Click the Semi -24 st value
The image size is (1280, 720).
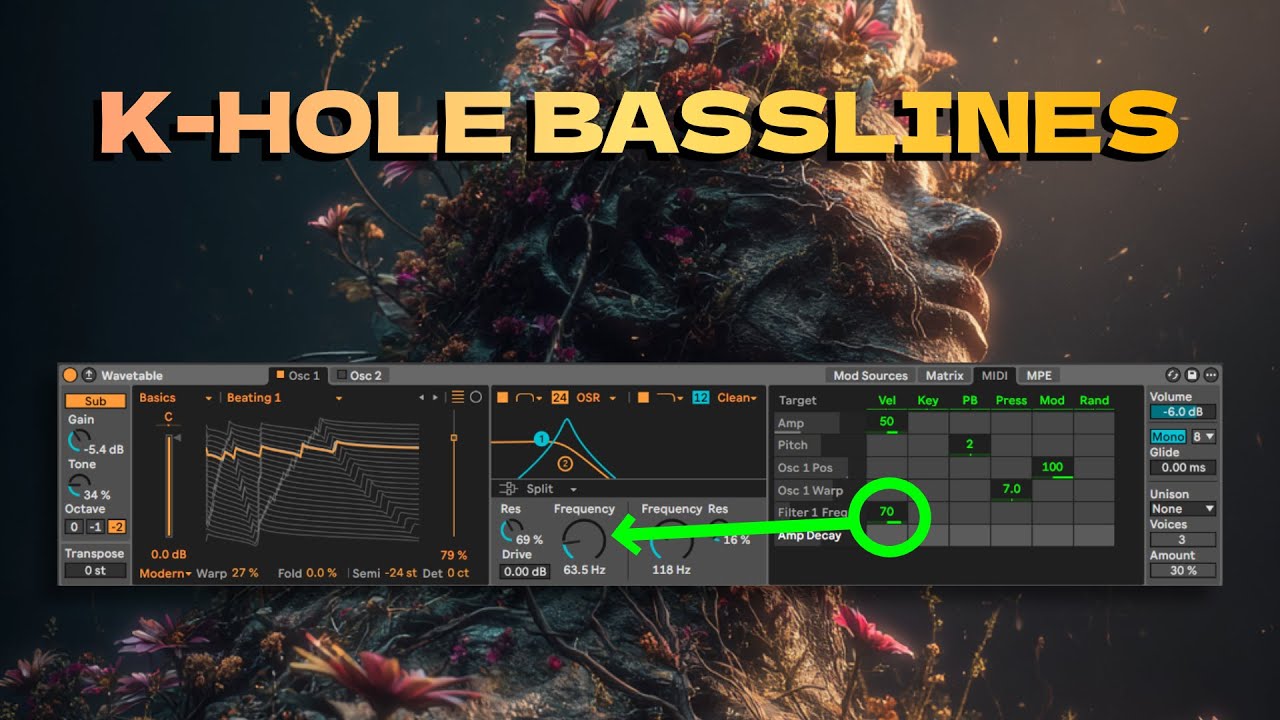click(x=400, y=573)
